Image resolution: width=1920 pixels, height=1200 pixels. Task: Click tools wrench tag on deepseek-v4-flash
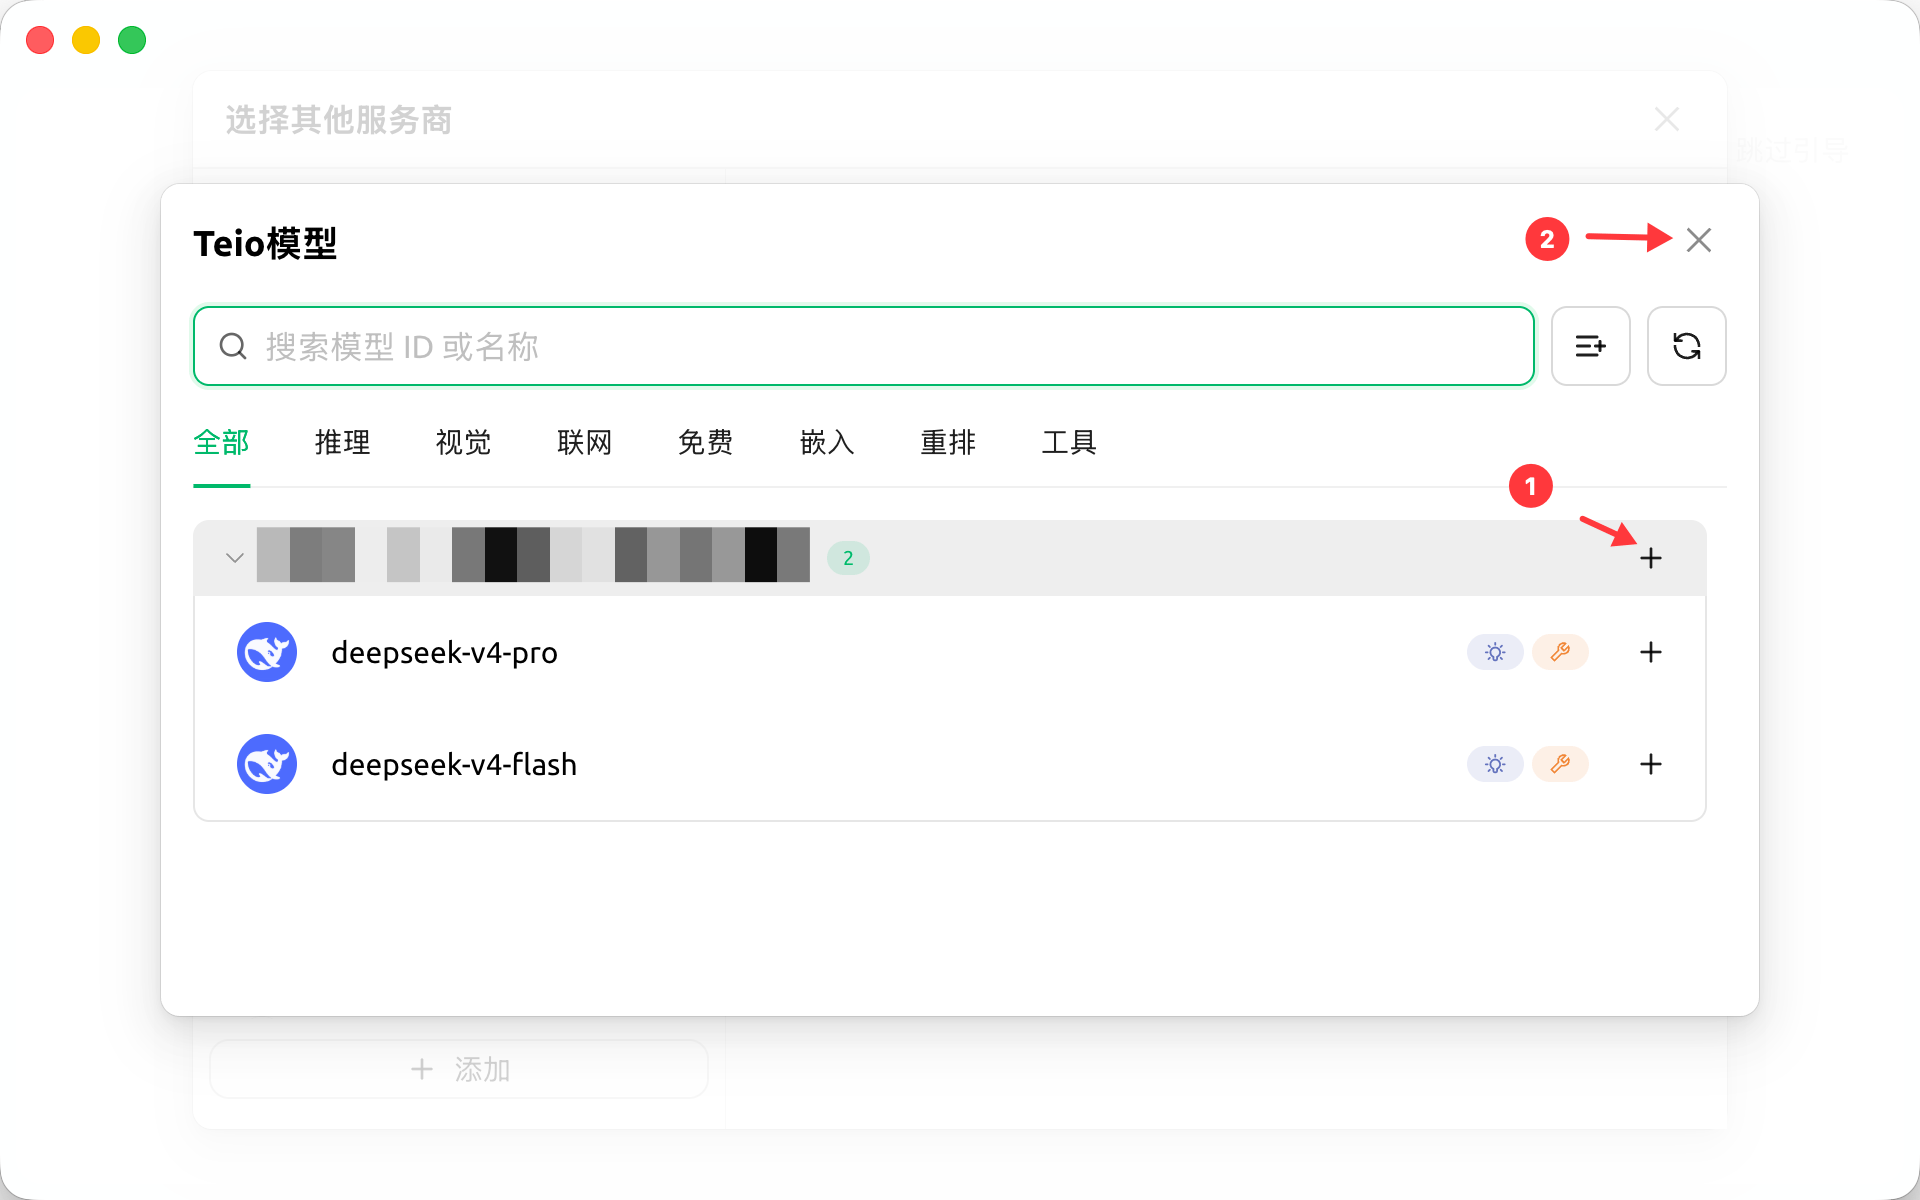point(1560,764)
